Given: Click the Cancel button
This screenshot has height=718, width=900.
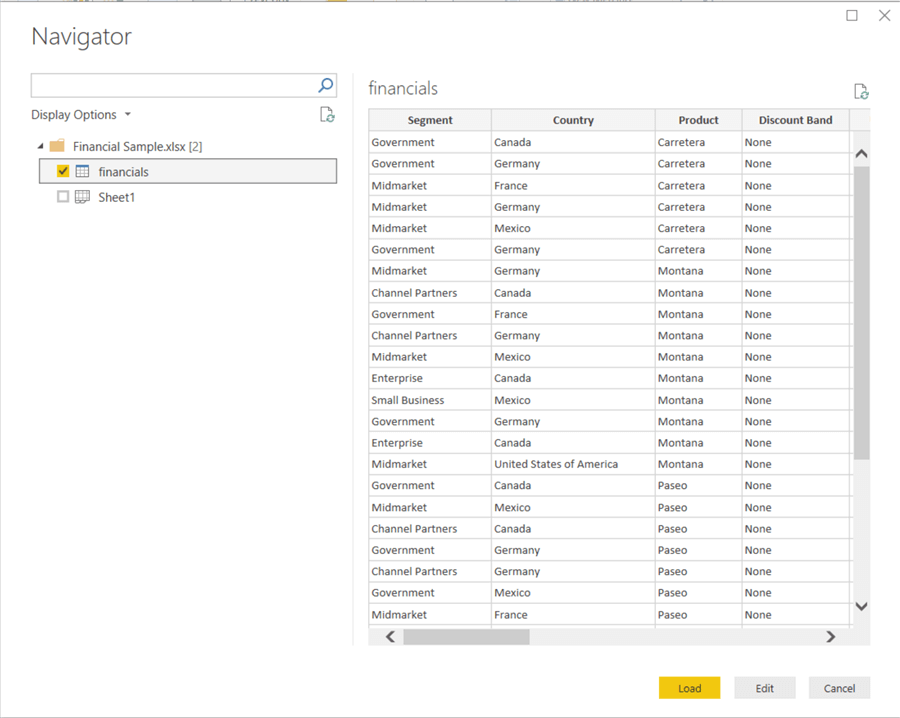Looking at the screenshot, I should pyautogui.click(x=839, y=688).
